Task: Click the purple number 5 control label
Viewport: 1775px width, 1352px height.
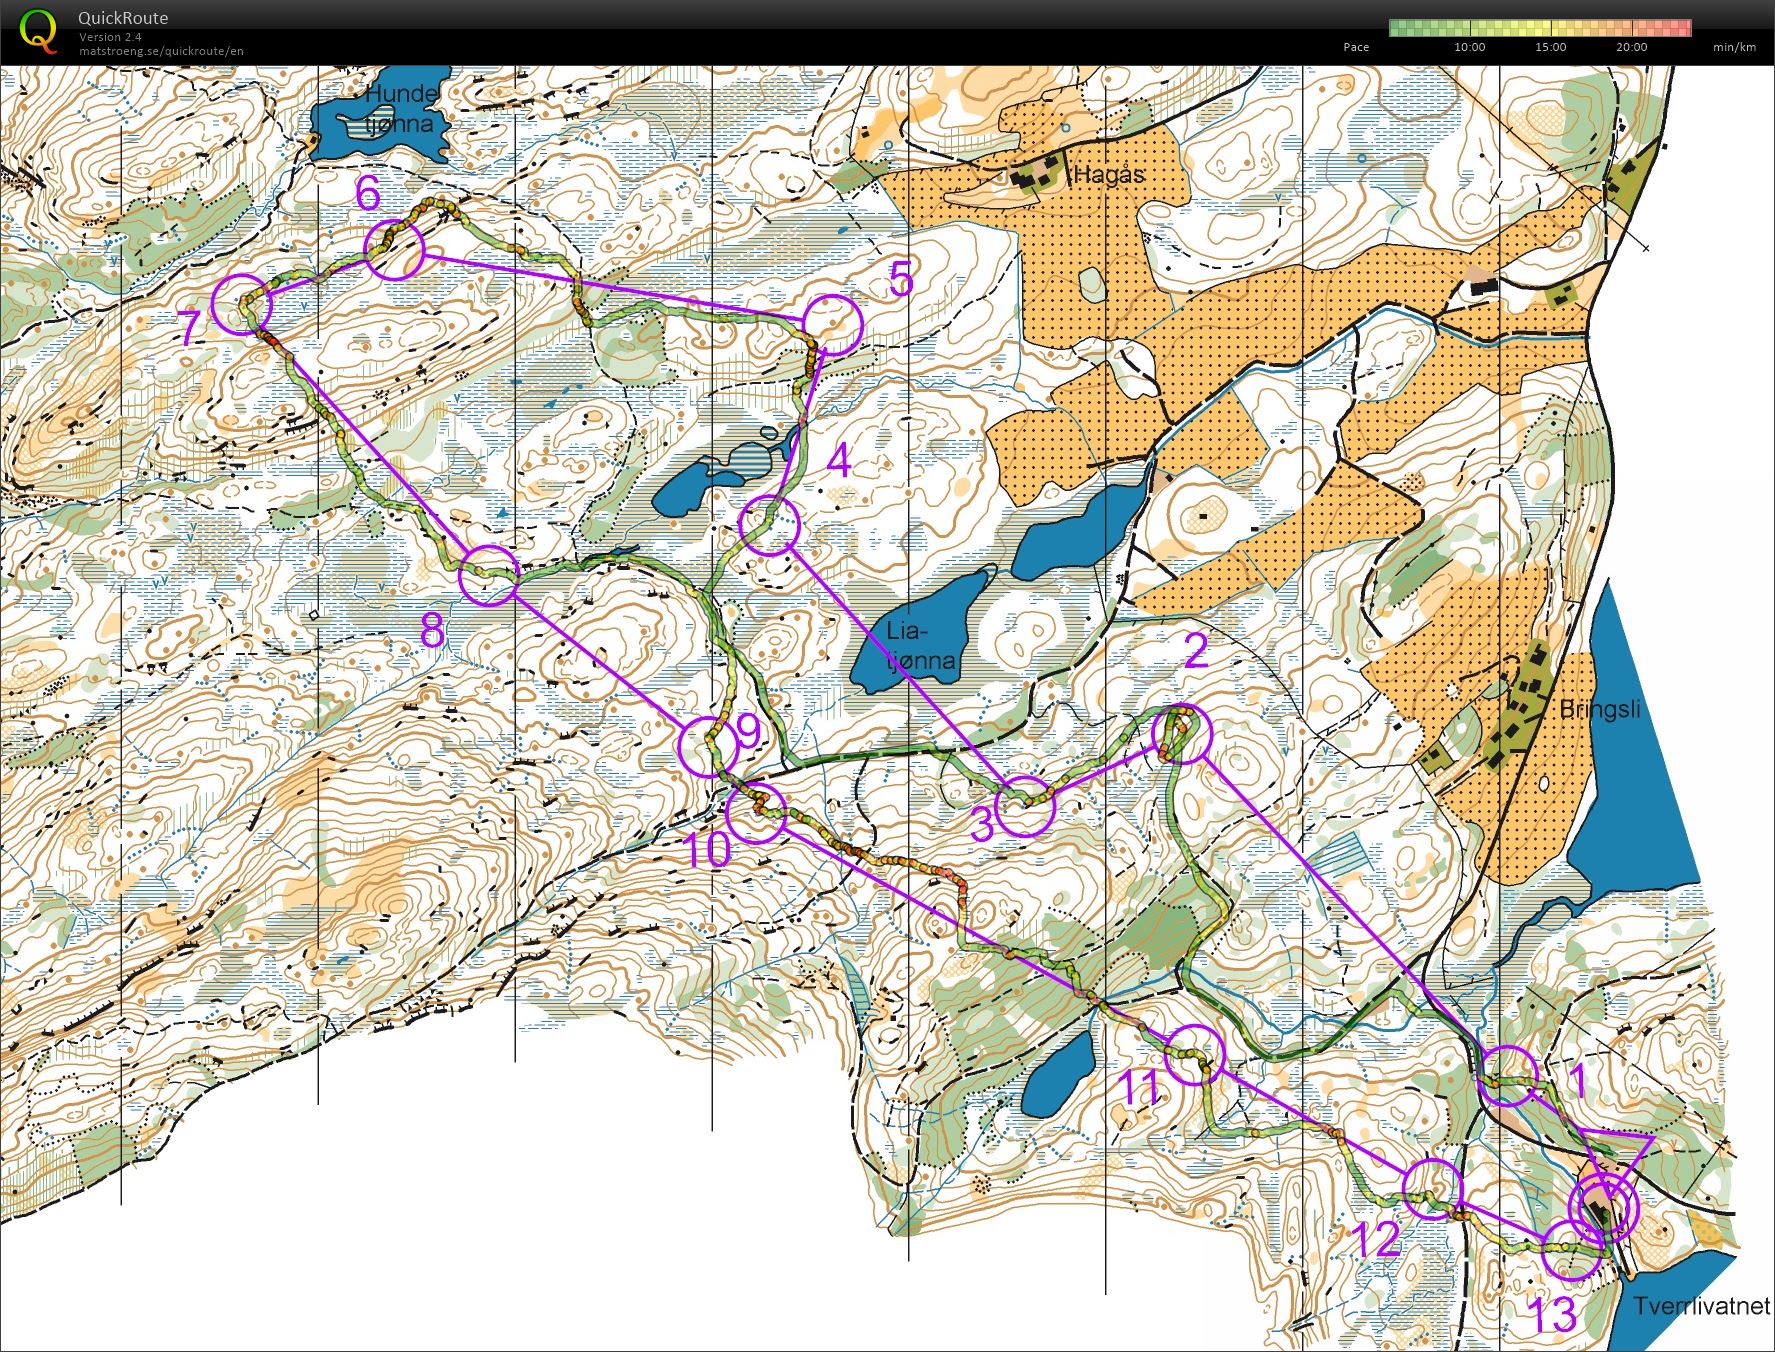Action: (901, 279)
